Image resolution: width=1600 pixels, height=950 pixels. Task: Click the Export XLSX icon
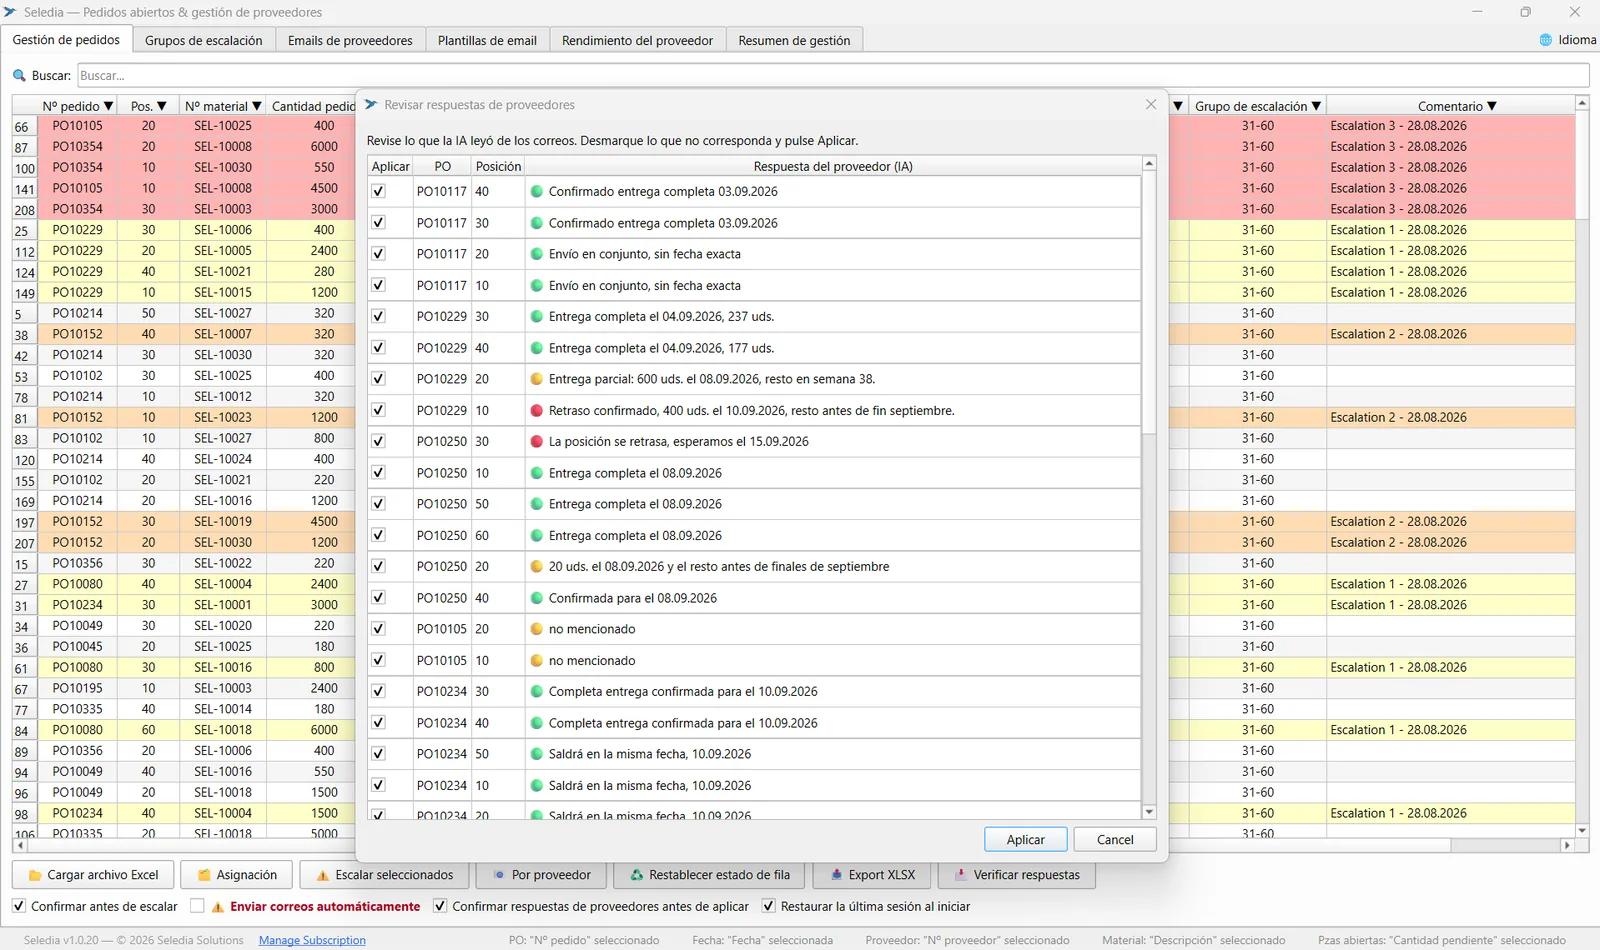pyautogui.click(x=836, y=875)
